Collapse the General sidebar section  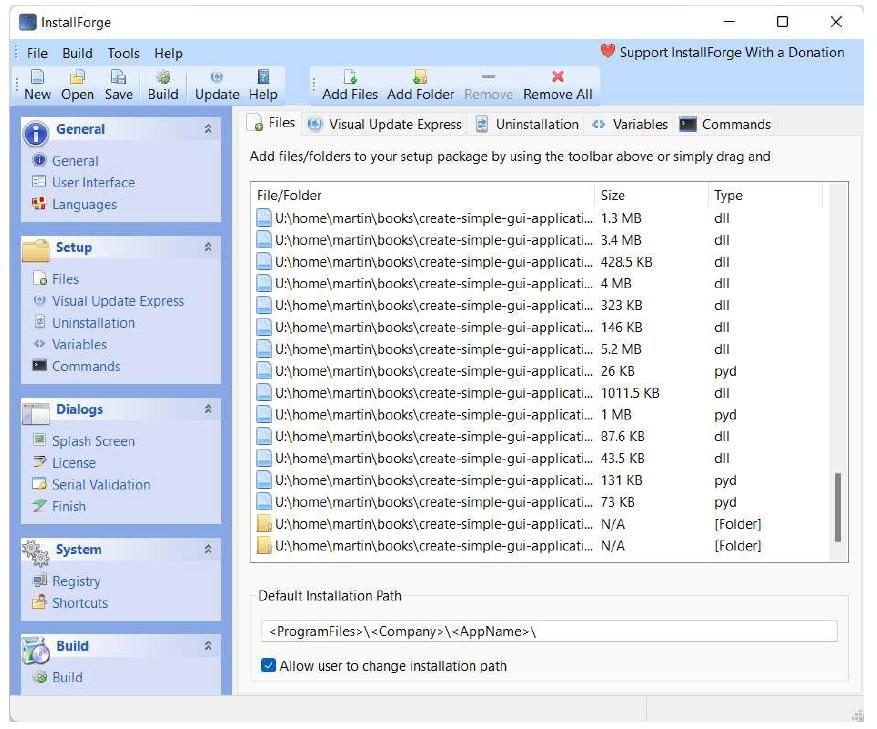pos(208,129)
